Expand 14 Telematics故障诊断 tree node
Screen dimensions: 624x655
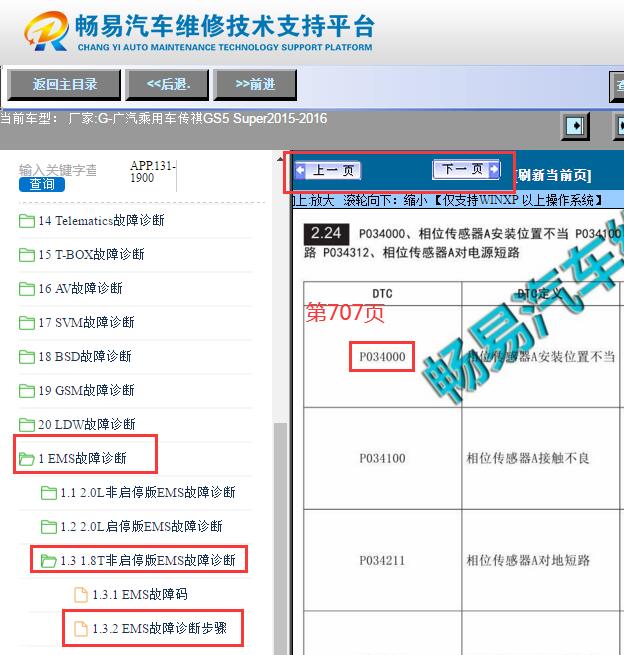pos(101,221)
